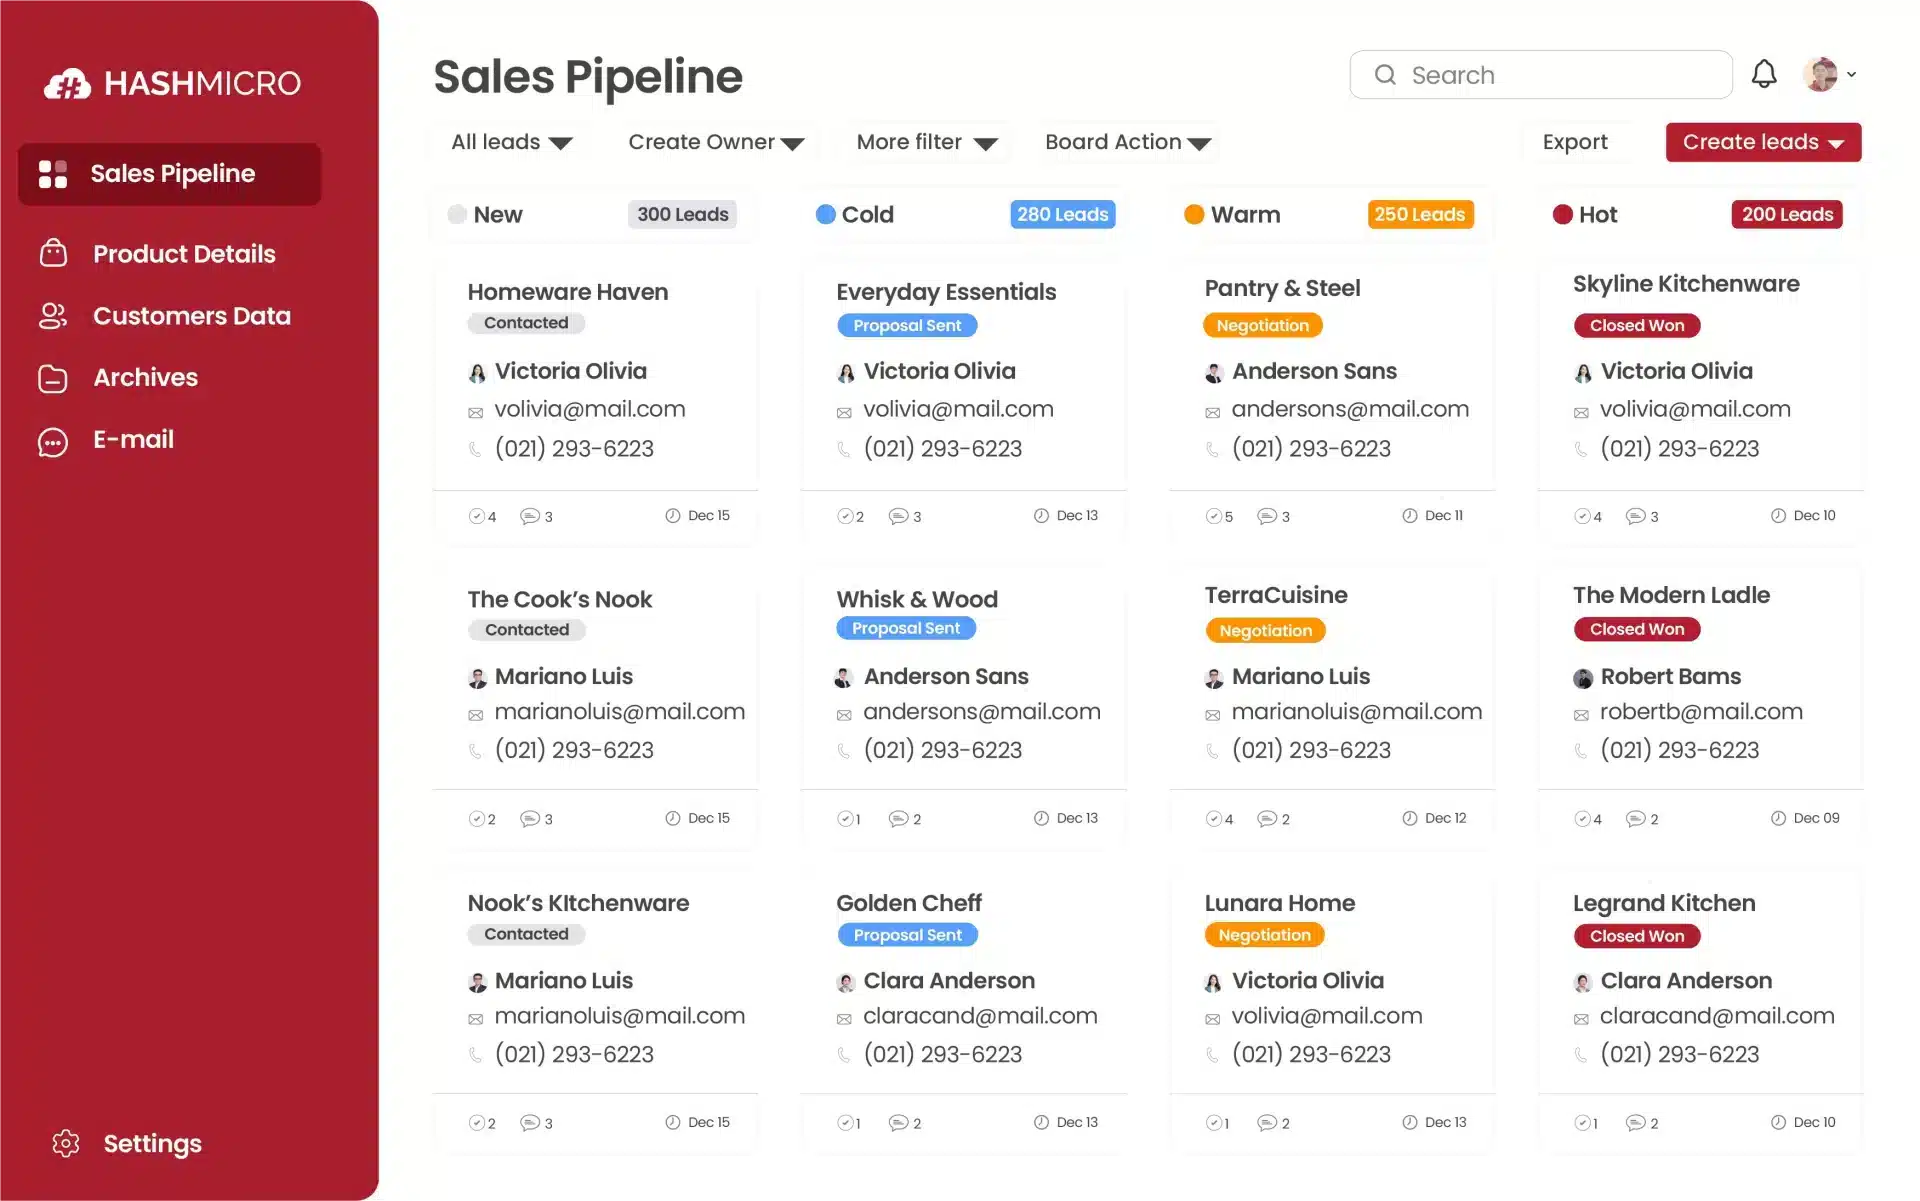Click the Closed Won badge on Skyline Kitchenware
This screenshot has width=1920, height=1201.
[1637, 325]
